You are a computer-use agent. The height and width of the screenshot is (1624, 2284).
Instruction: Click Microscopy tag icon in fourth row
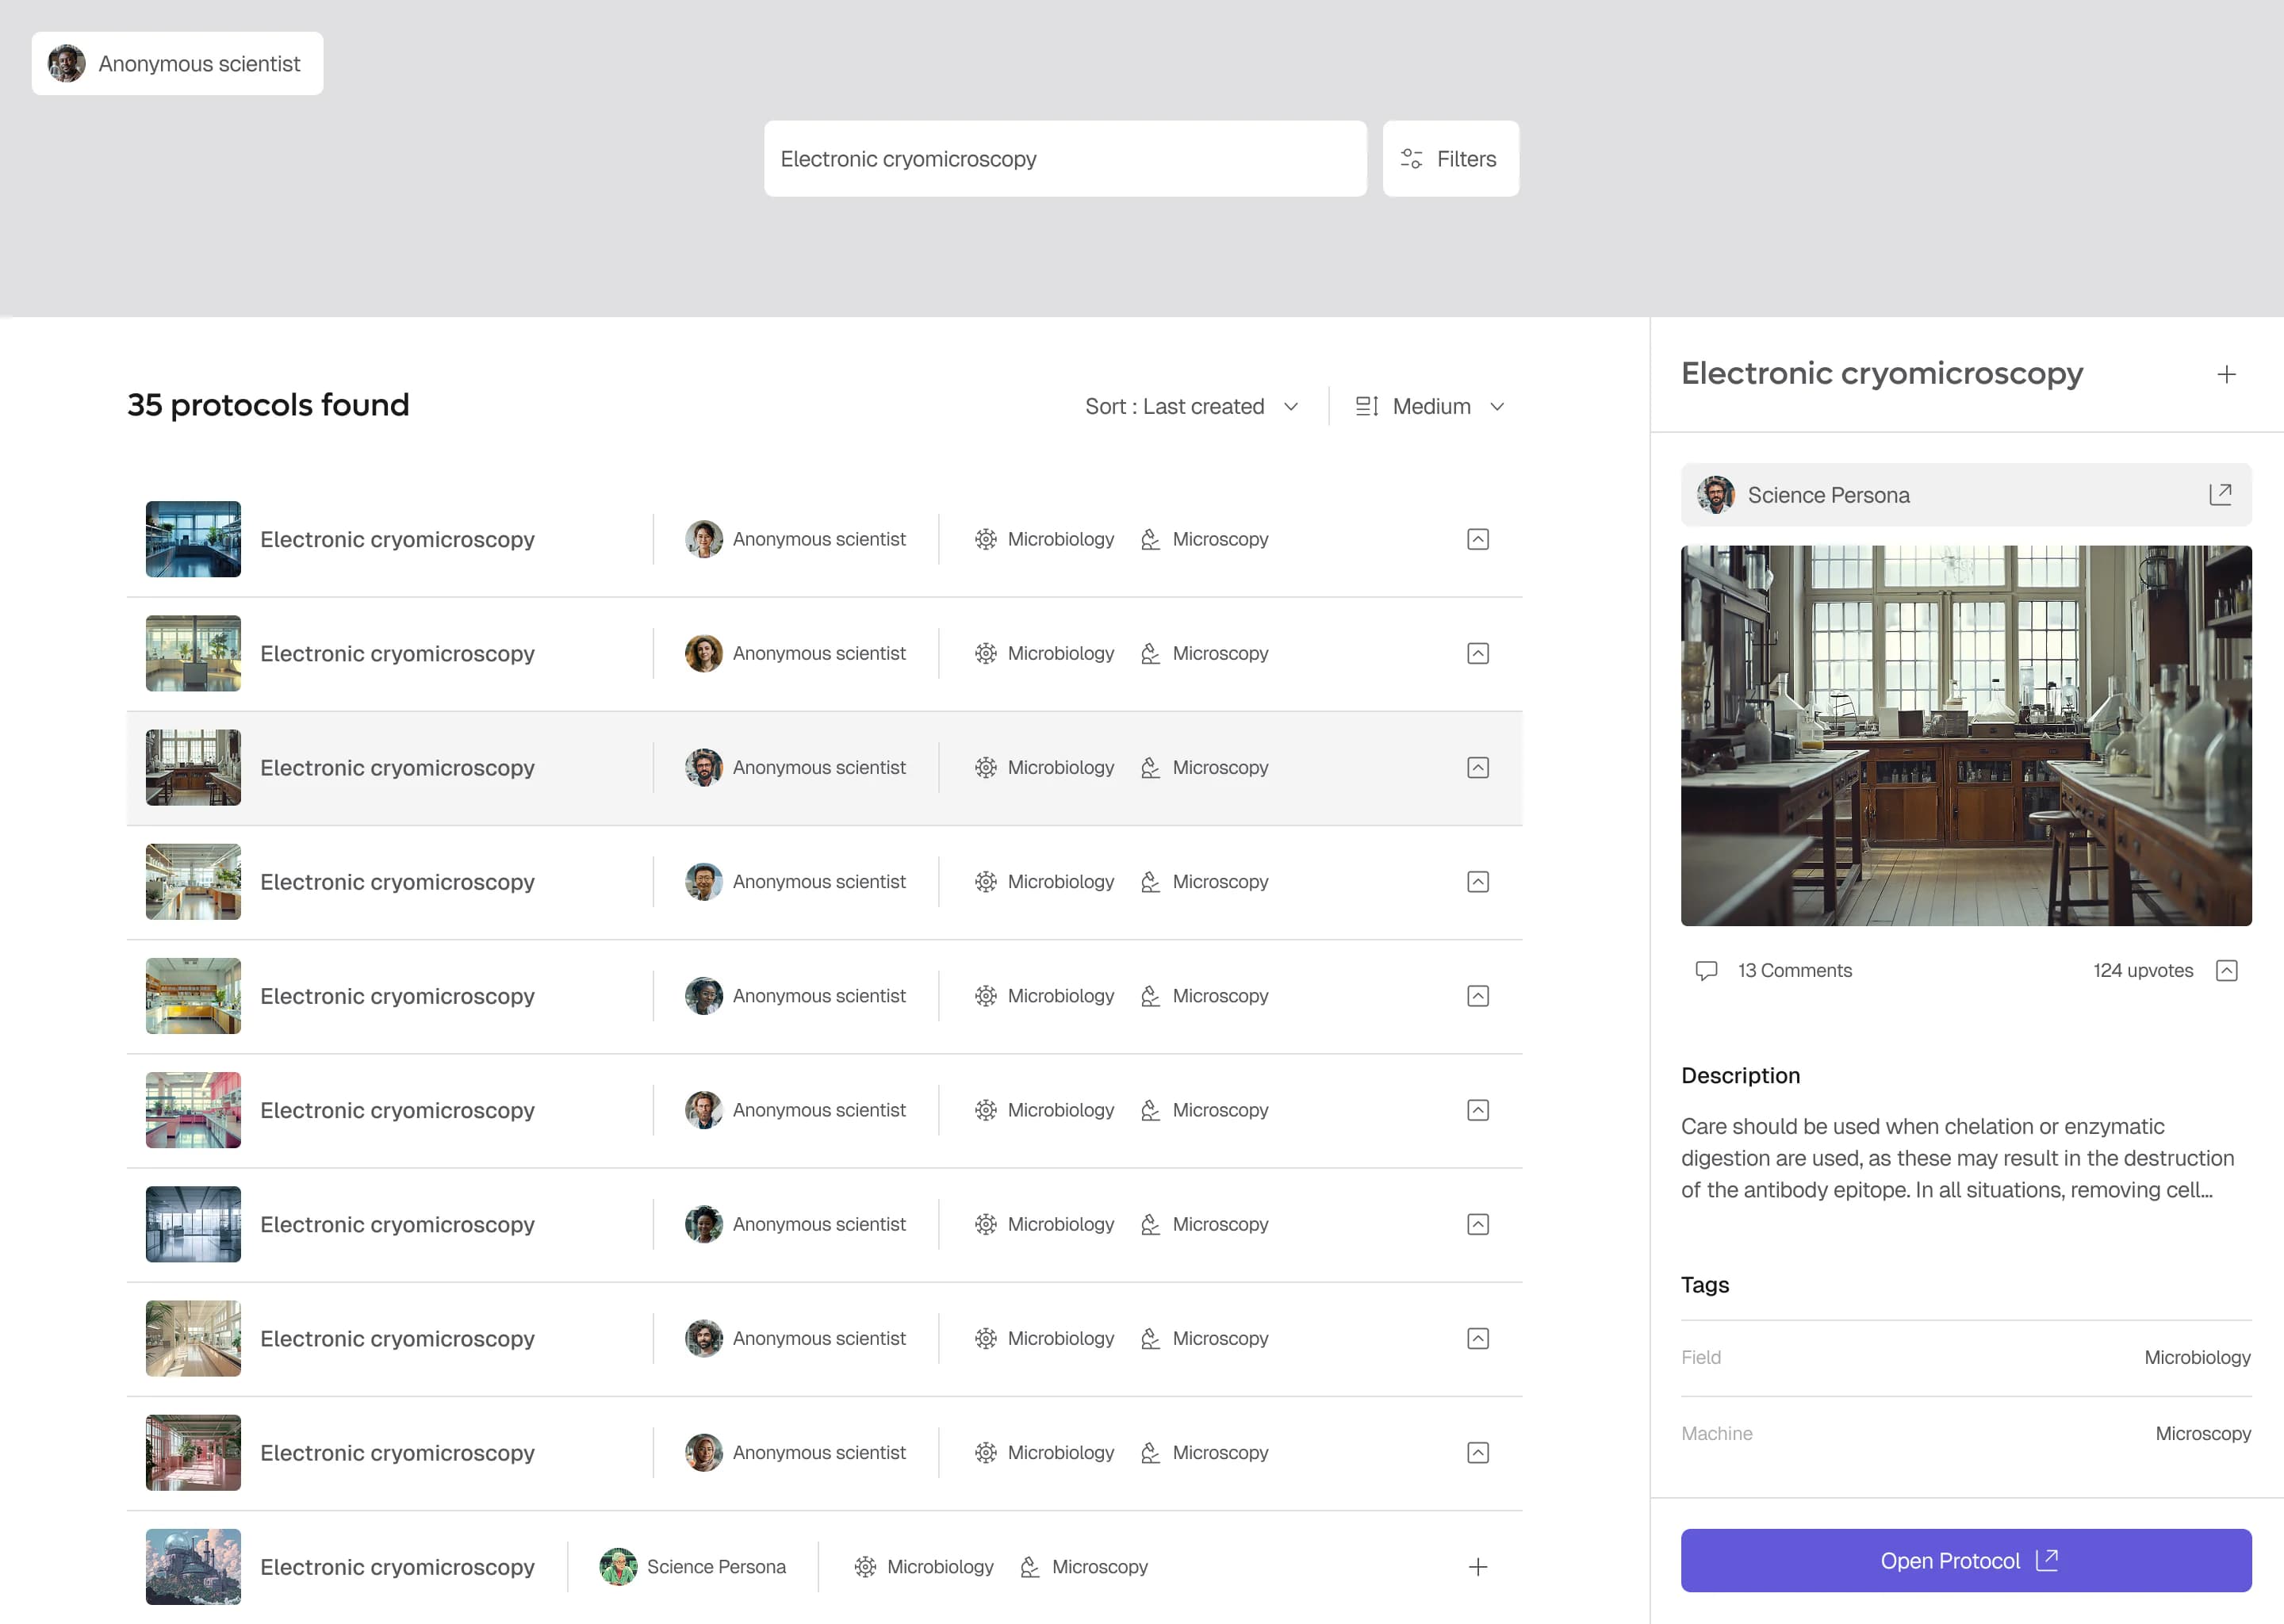click(1150, 881)
